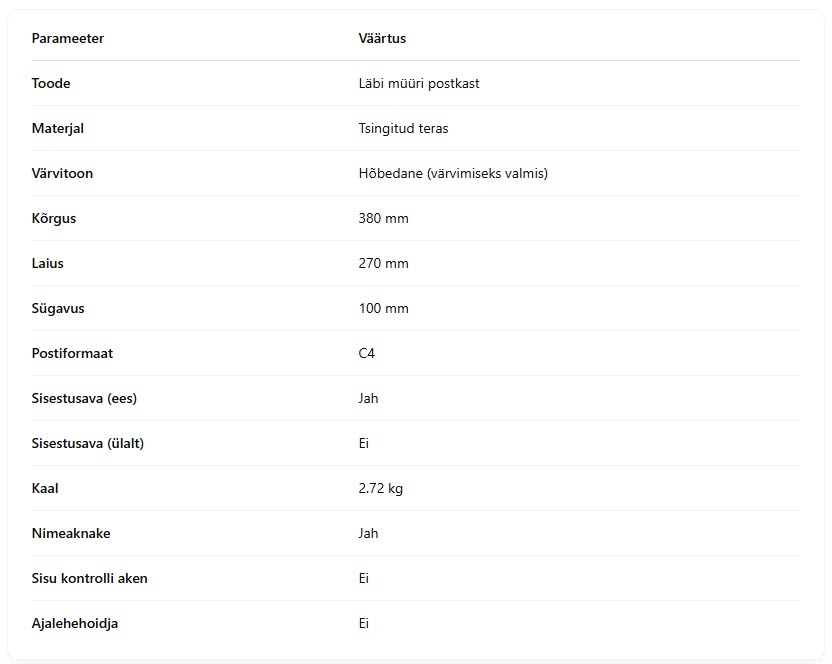Screen dimensions: 832x664
Task: Select the Toode row label
Action: tap(51, 83)
